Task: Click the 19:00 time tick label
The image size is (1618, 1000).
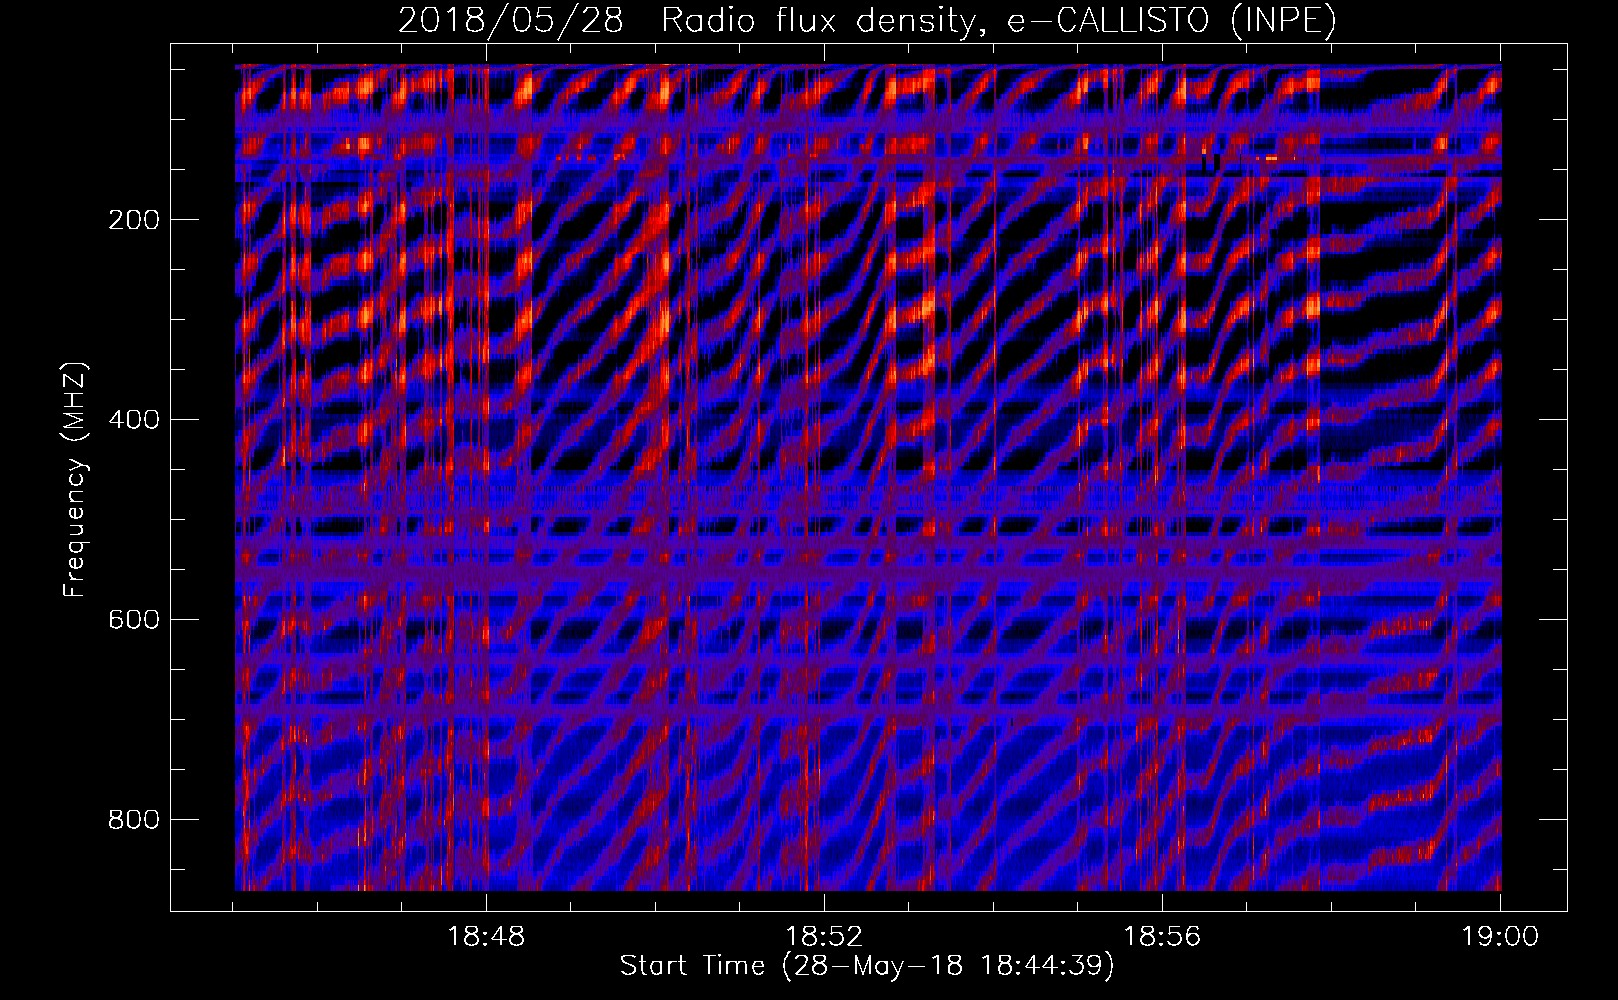Action: point(1500,937)
